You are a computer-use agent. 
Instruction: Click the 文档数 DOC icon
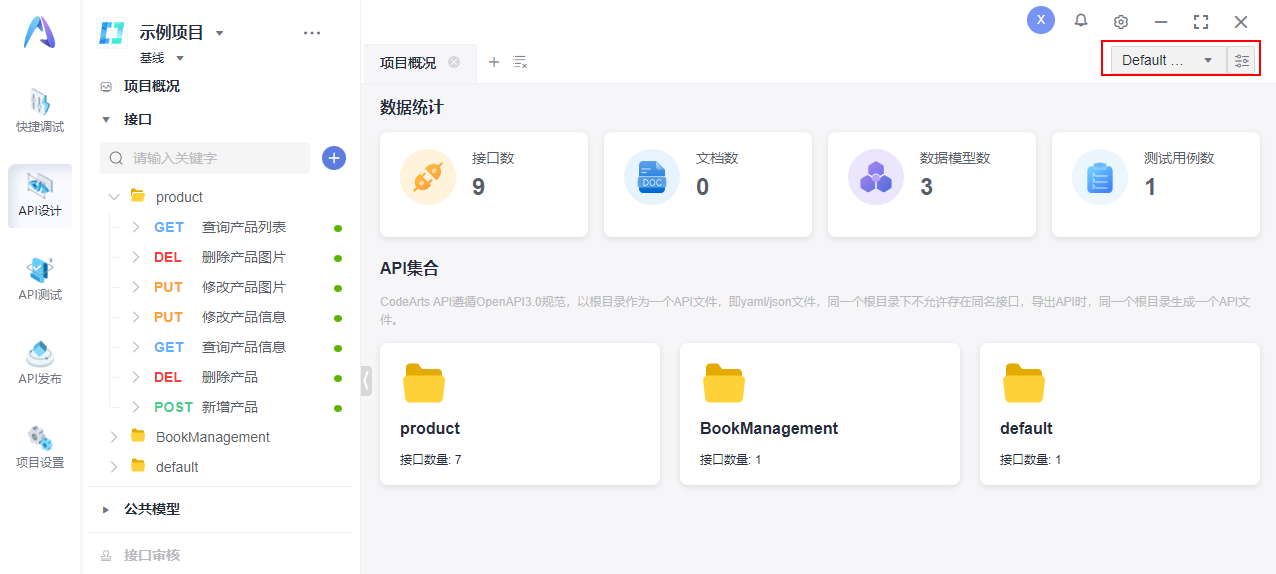(652, 177)
